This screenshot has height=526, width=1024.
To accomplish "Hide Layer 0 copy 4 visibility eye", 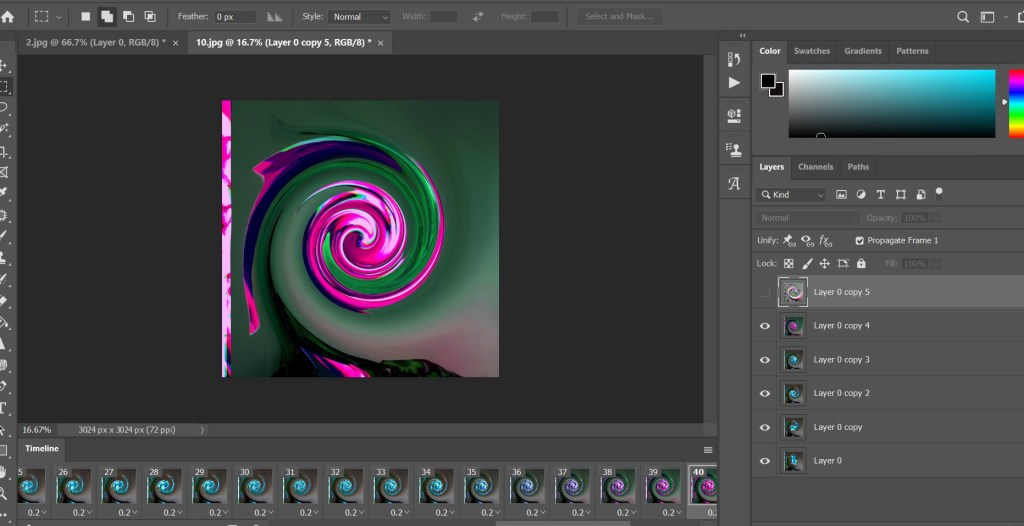I will pyautogui.click(x=765, y=326).
